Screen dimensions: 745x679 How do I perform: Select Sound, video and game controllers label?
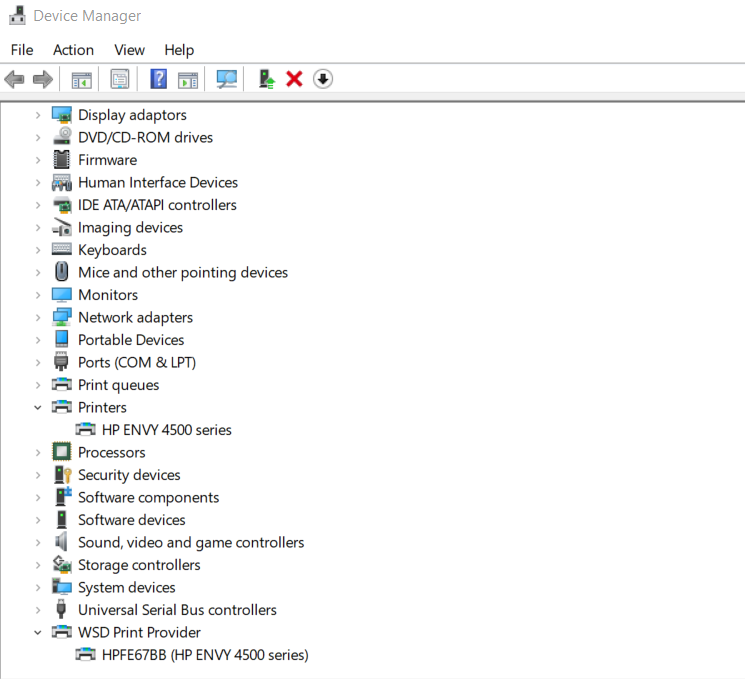191,542
